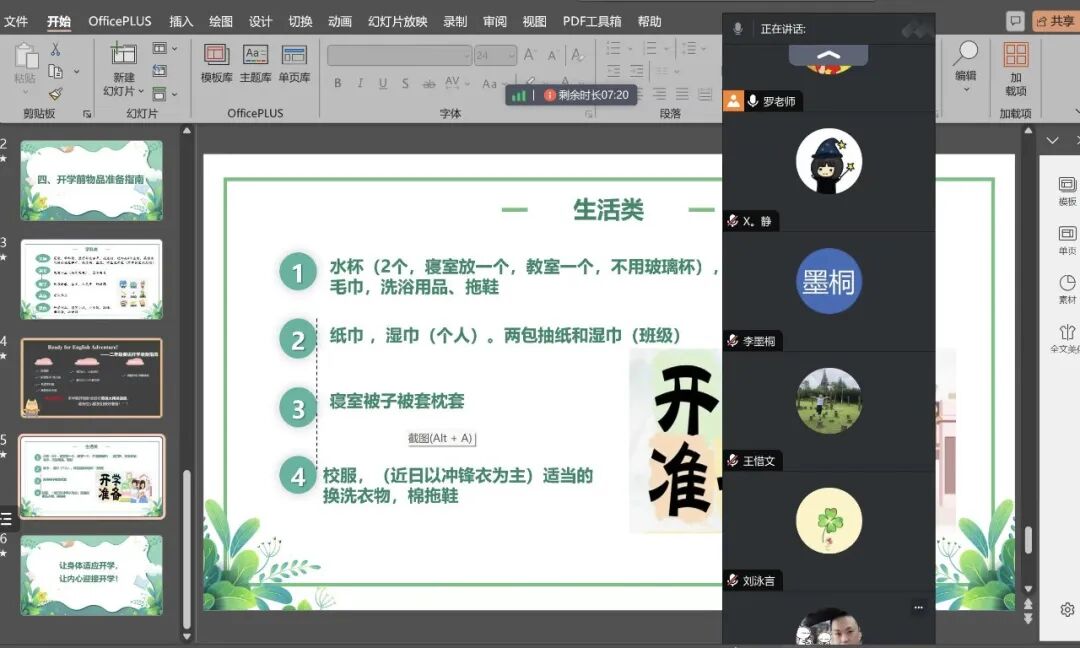Click the Cut scissors icon
This screenshot has width=1080, height=648.
[x=55, y=49]
